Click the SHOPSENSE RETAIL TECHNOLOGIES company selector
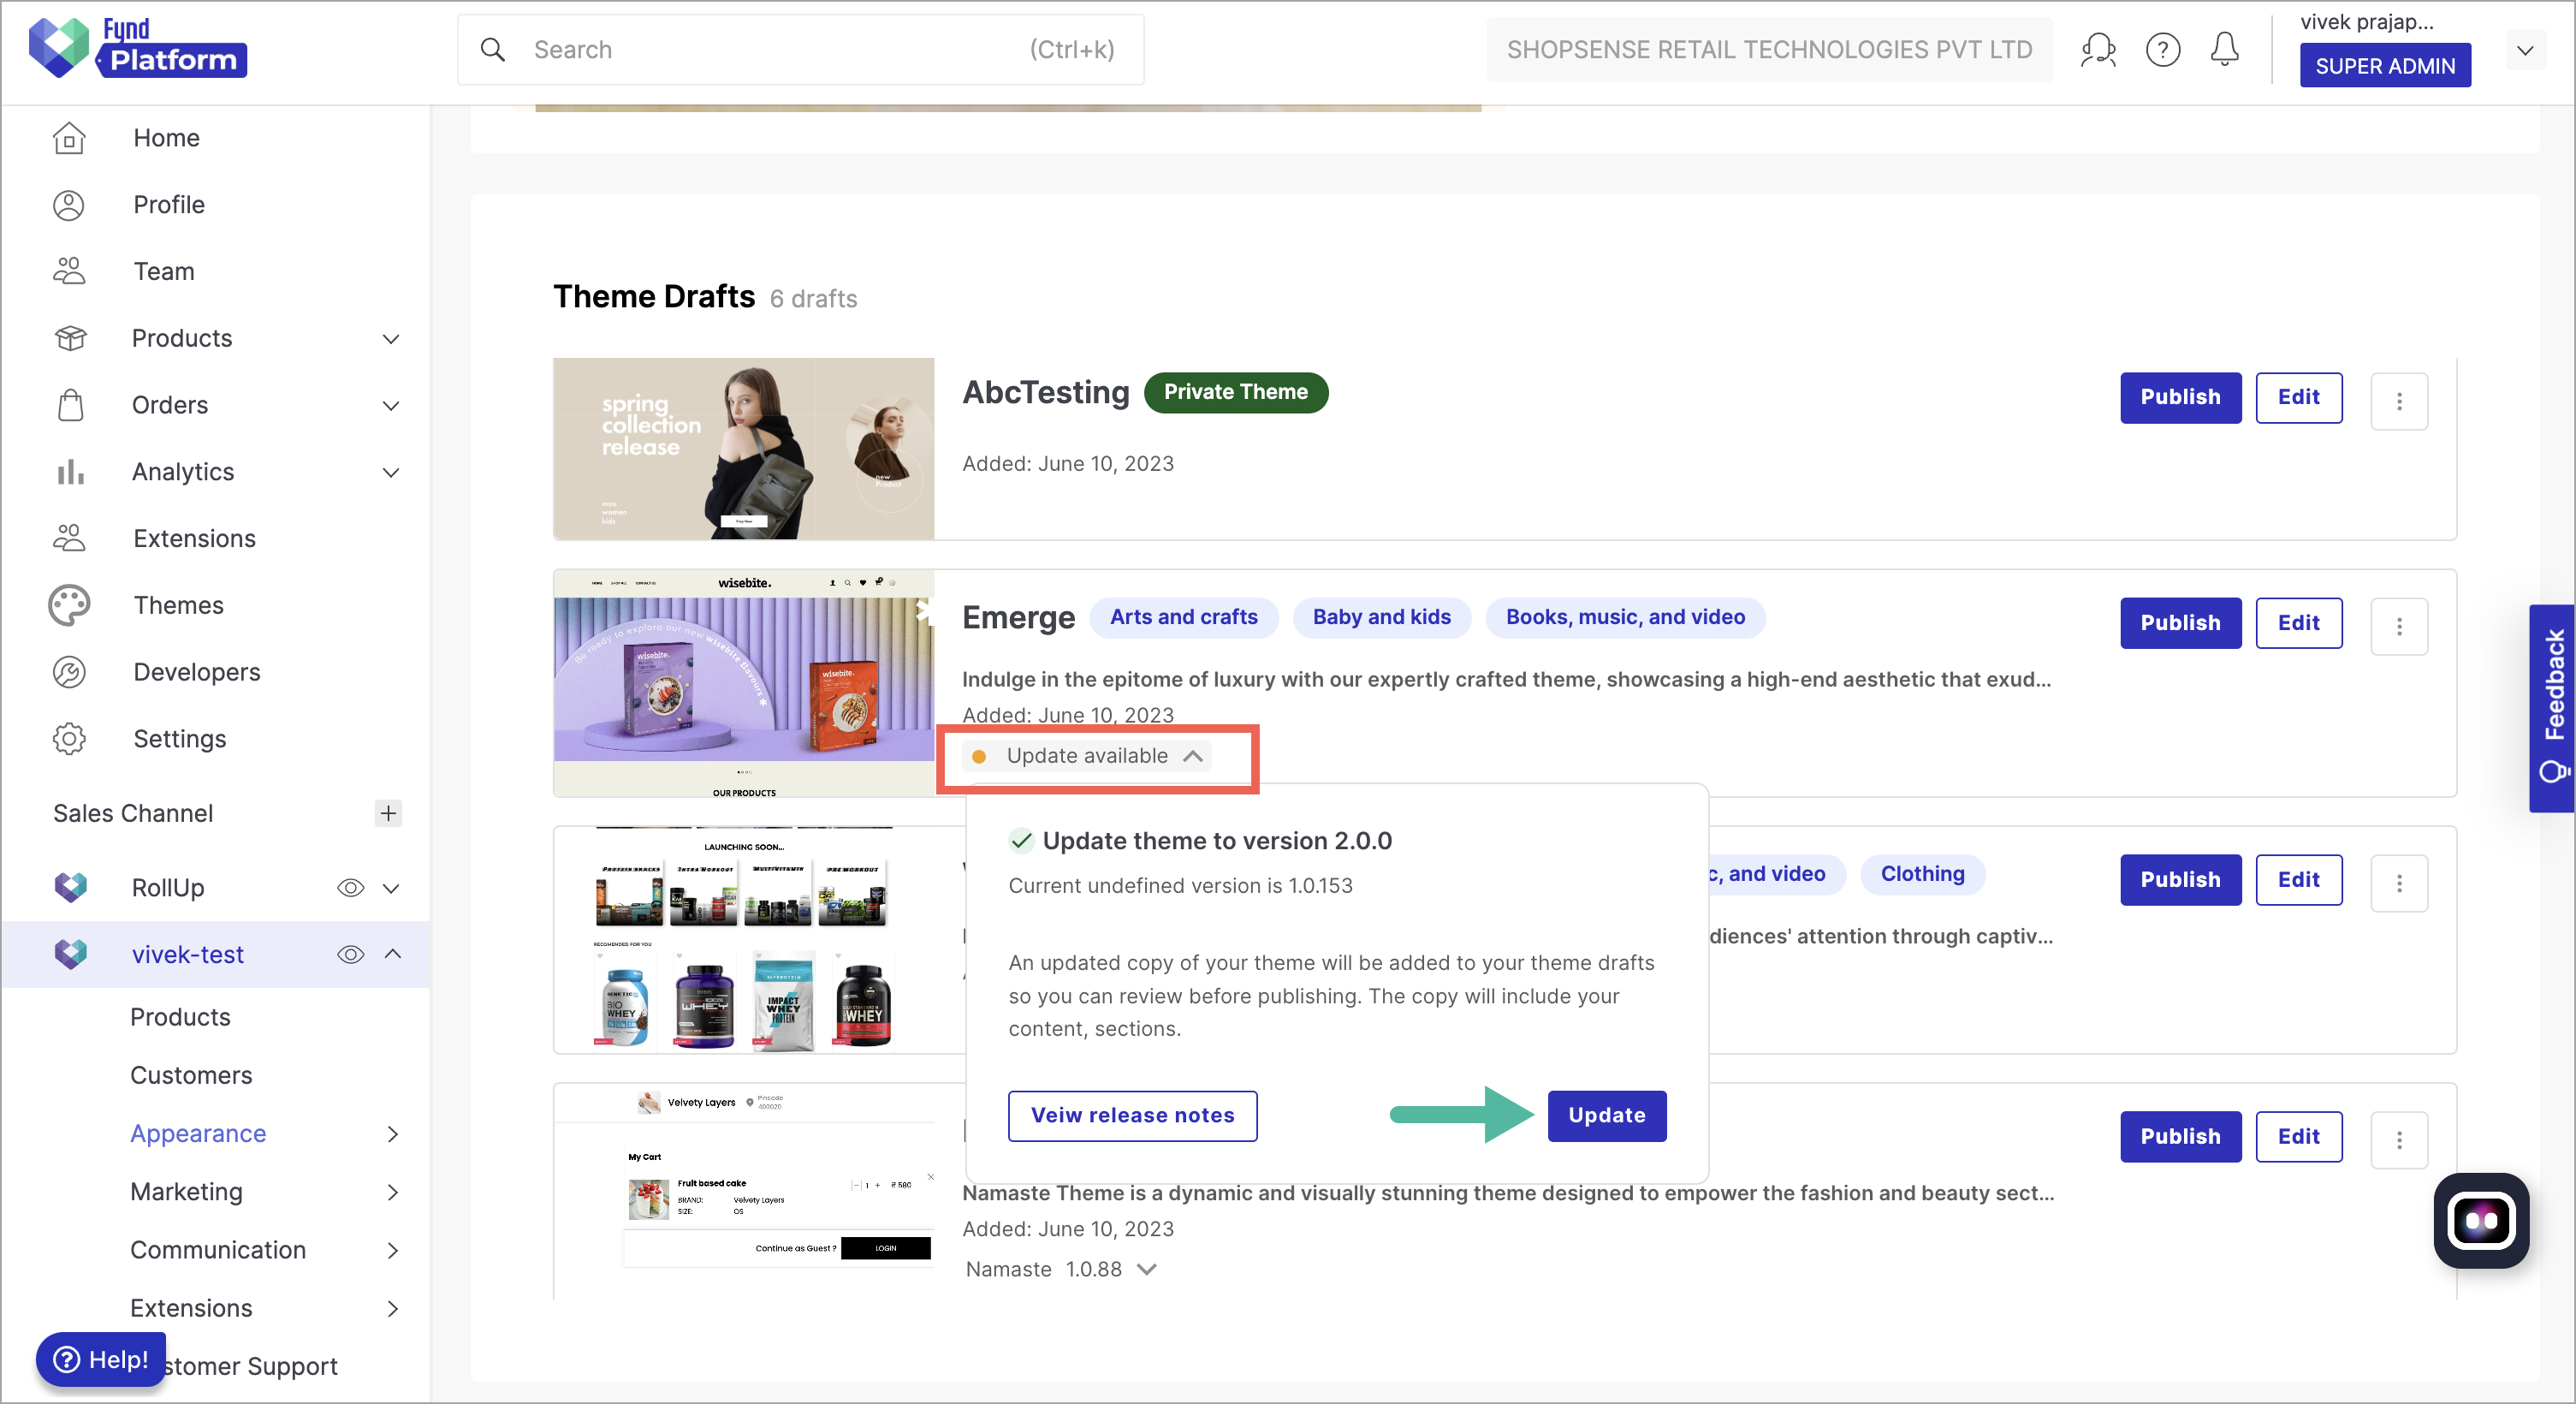The width and height of the screenshot is (2576, 1404). [1769, 49]
